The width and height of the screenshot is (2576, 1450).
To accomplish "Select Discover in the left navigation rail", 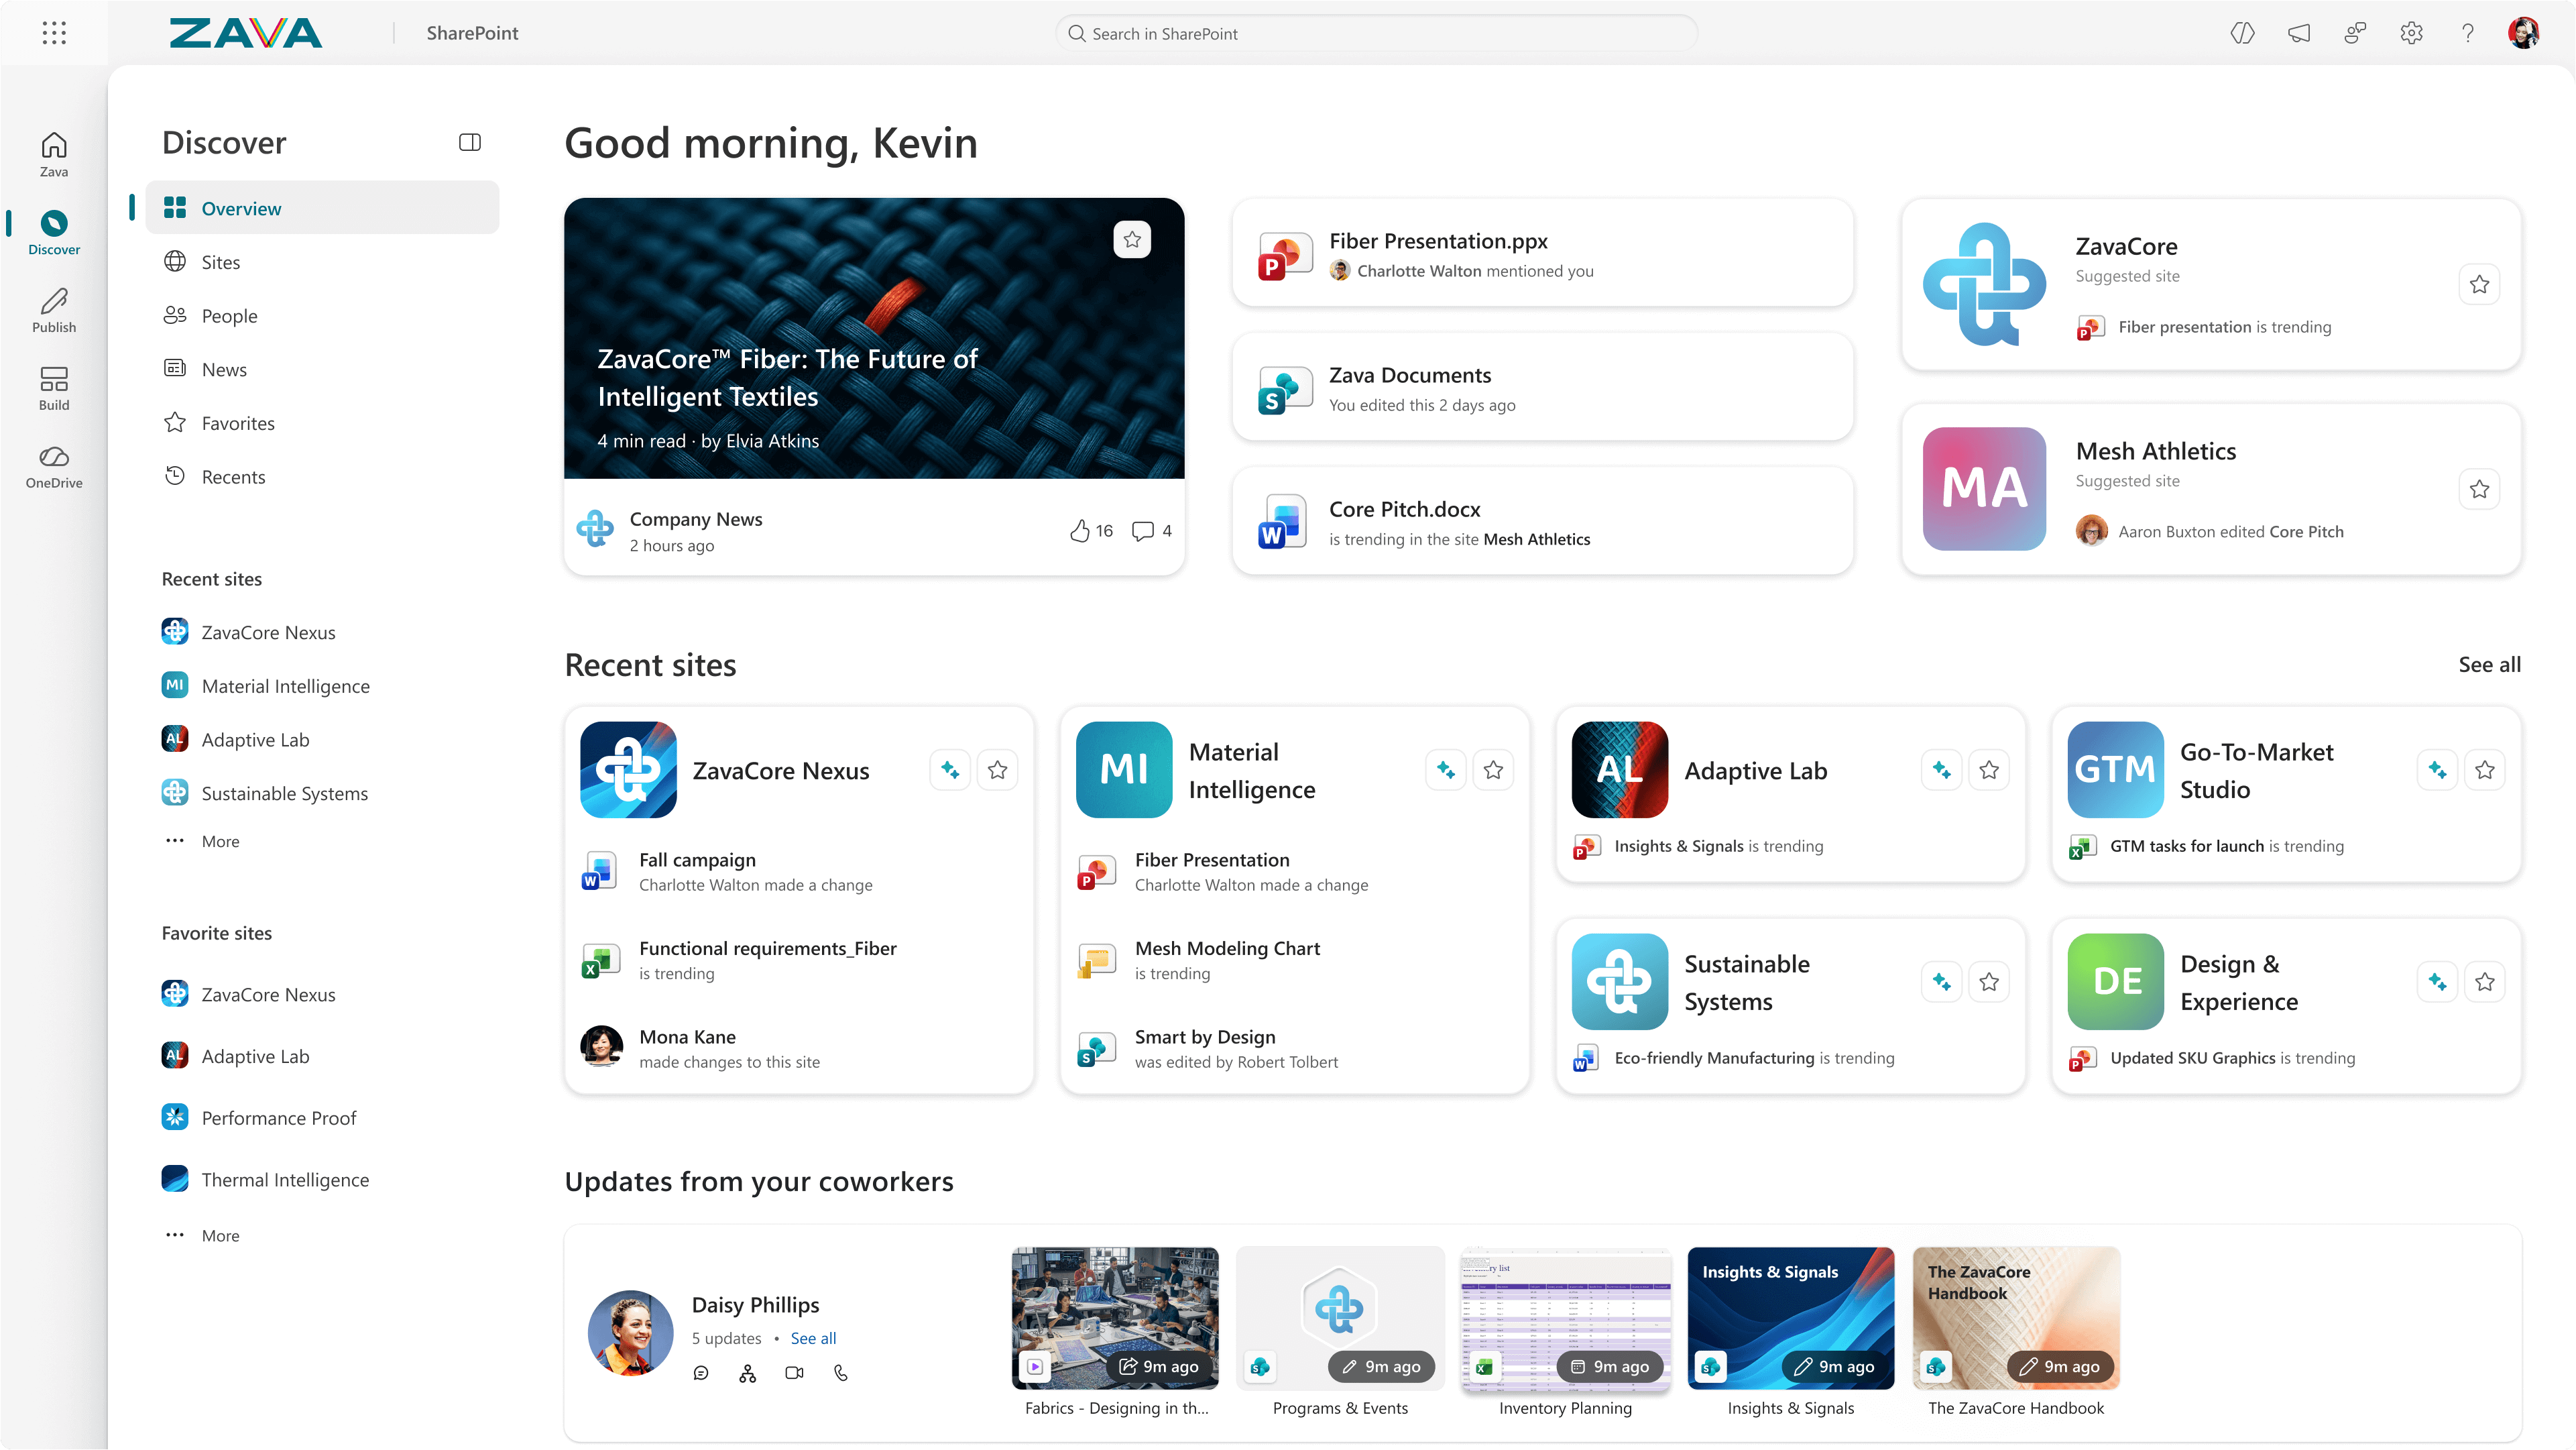I will (54, 231).
